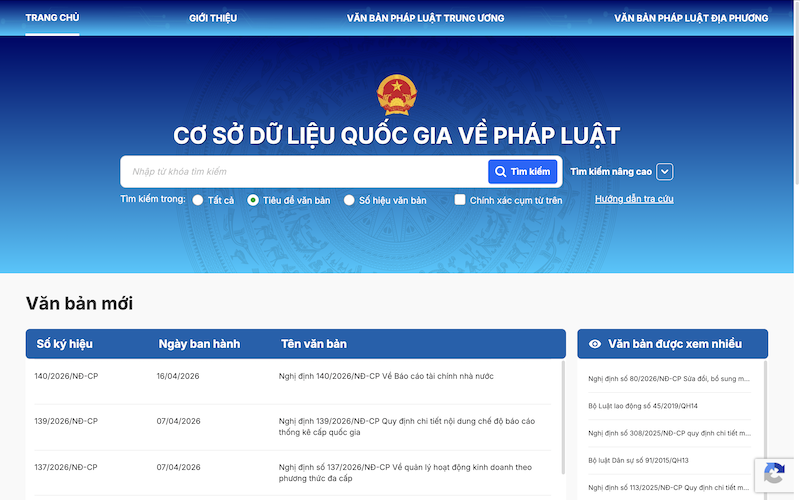Click the eye icon beside Văn bản được xem nhiều
This screenshot has height=500, width=800.
click(595, 344)
